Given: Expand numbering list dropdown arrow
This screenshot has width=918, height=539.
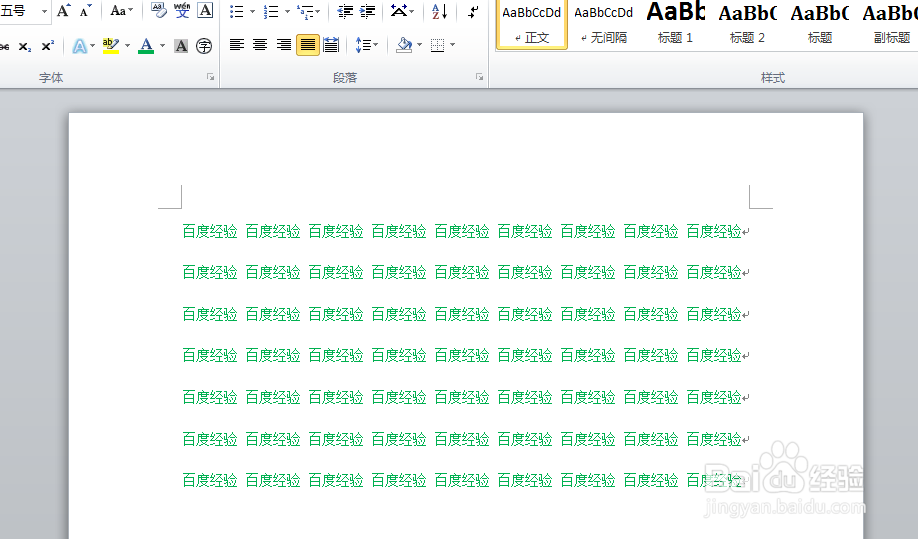Looking at the screenshot, I should pyautogui.click(x=287, y=12).
